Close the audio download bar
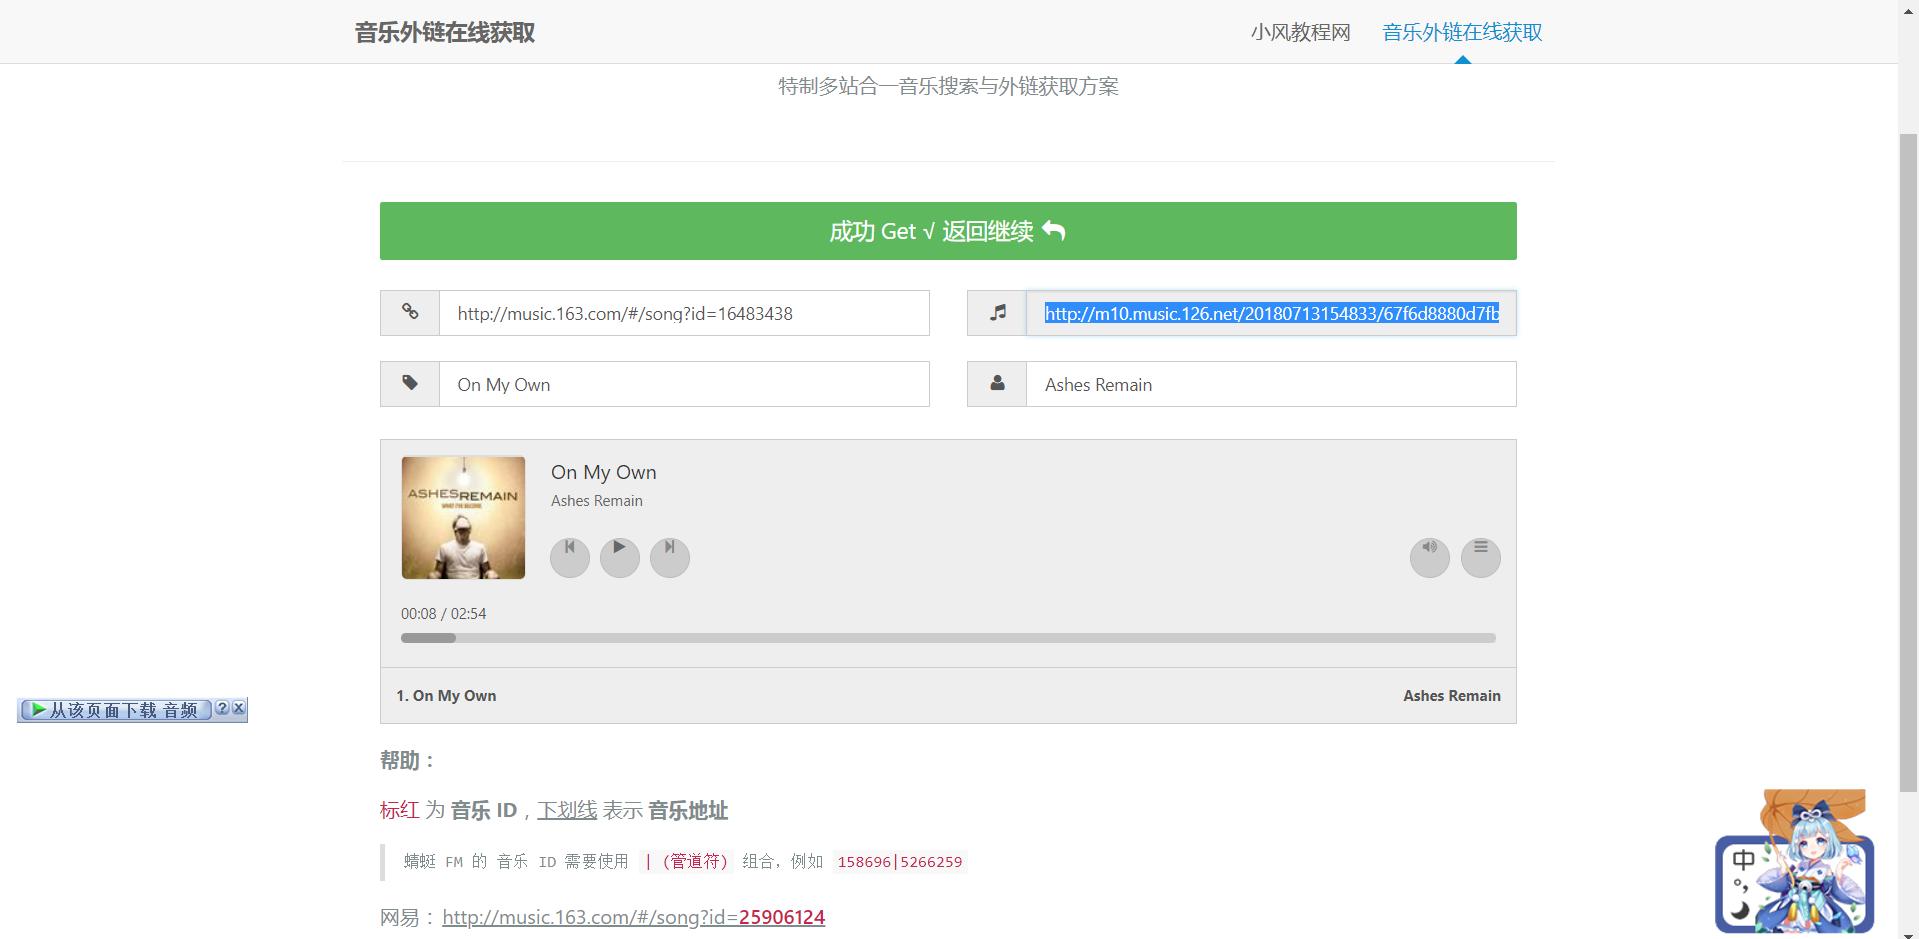Image resolution: width=1919 pixels, height=939 pixels. coord(237,709)
